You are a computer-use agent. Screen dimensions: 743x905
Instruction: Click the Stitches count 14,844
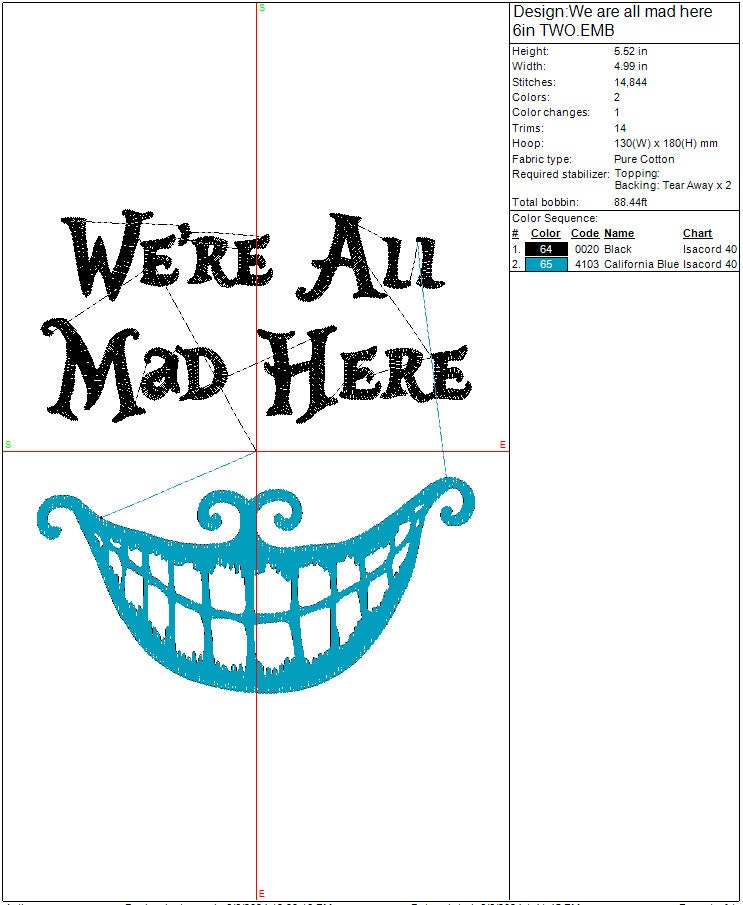[629, 82]
